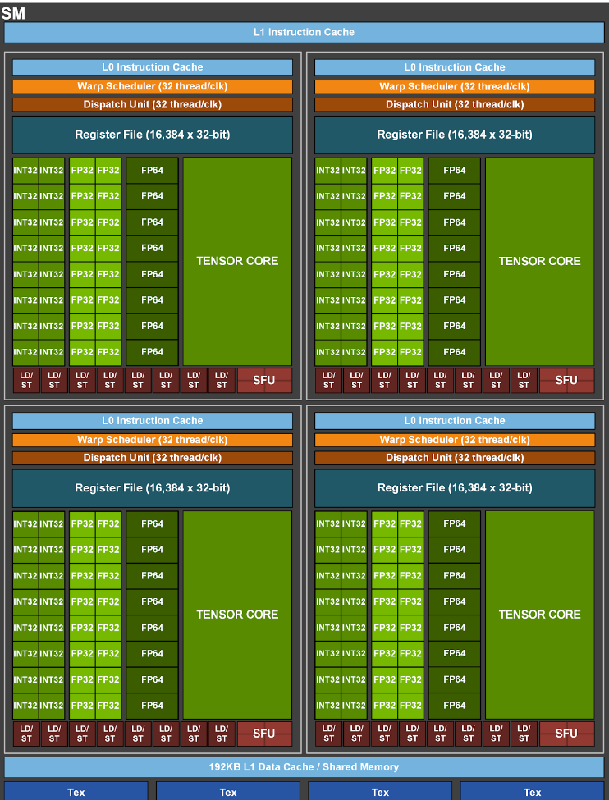The image size is (609, 800).
Task: Pick the Dispatch Unit in the top-right partition
Action: point(454,105)
